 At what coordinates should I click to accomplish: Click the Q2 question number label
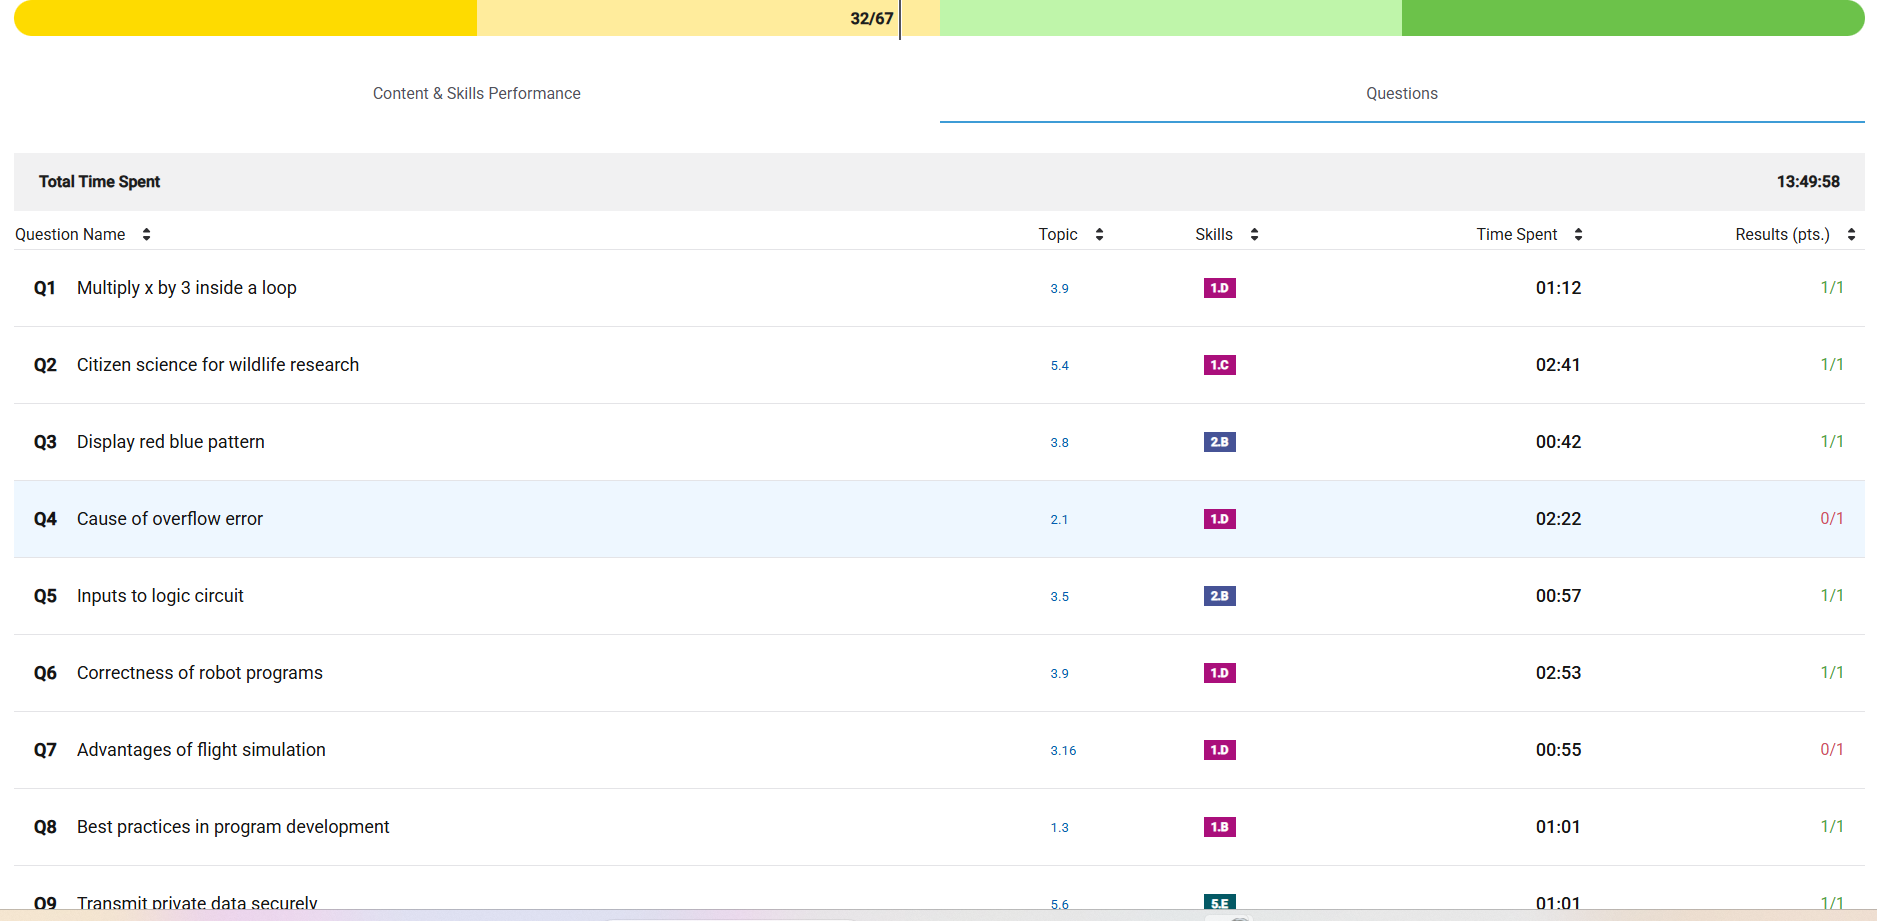coord(45,365)
